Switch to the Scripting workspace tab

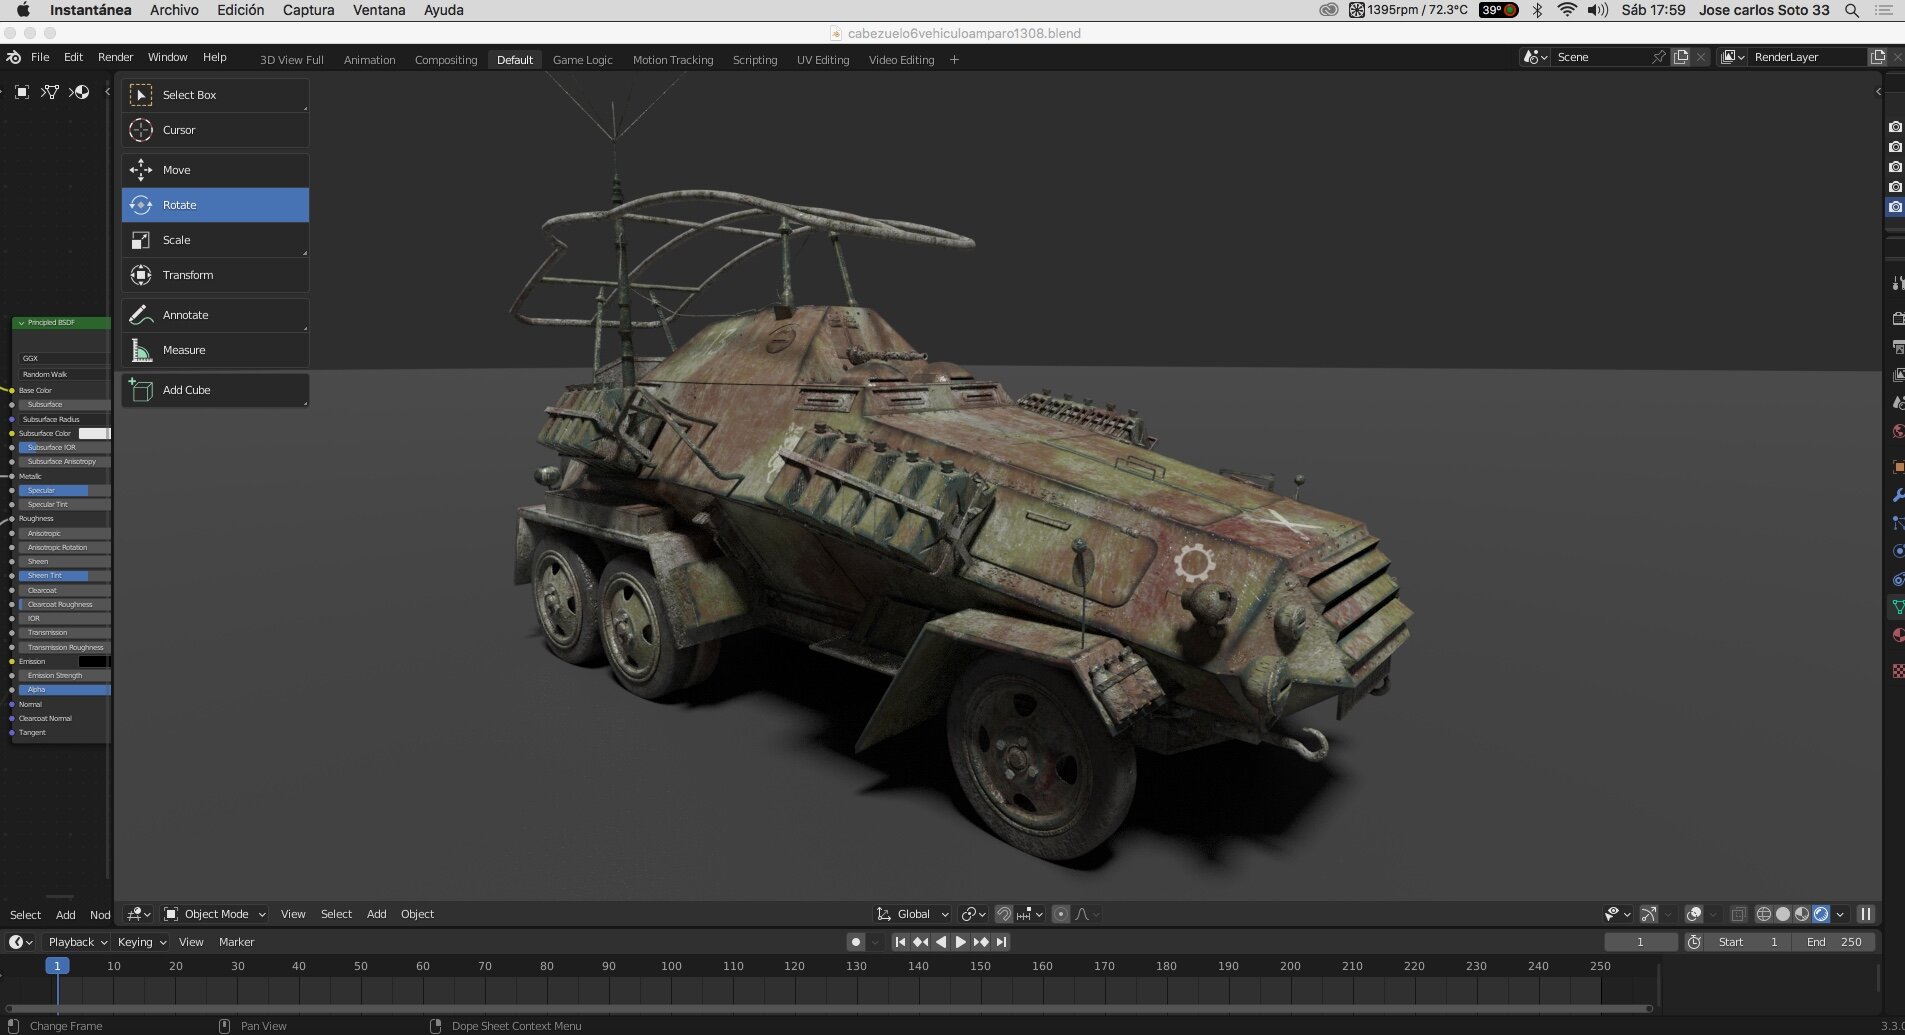click(x=755, y=60)
